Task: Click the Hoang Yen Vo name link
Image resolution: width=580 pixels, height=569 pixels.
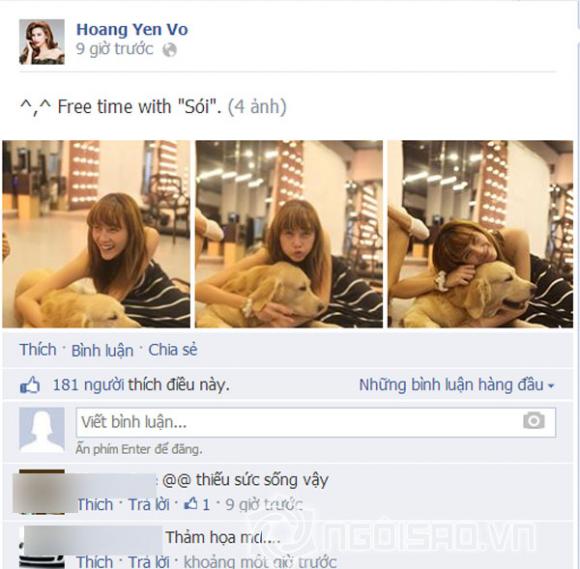Action: [132, 30]
